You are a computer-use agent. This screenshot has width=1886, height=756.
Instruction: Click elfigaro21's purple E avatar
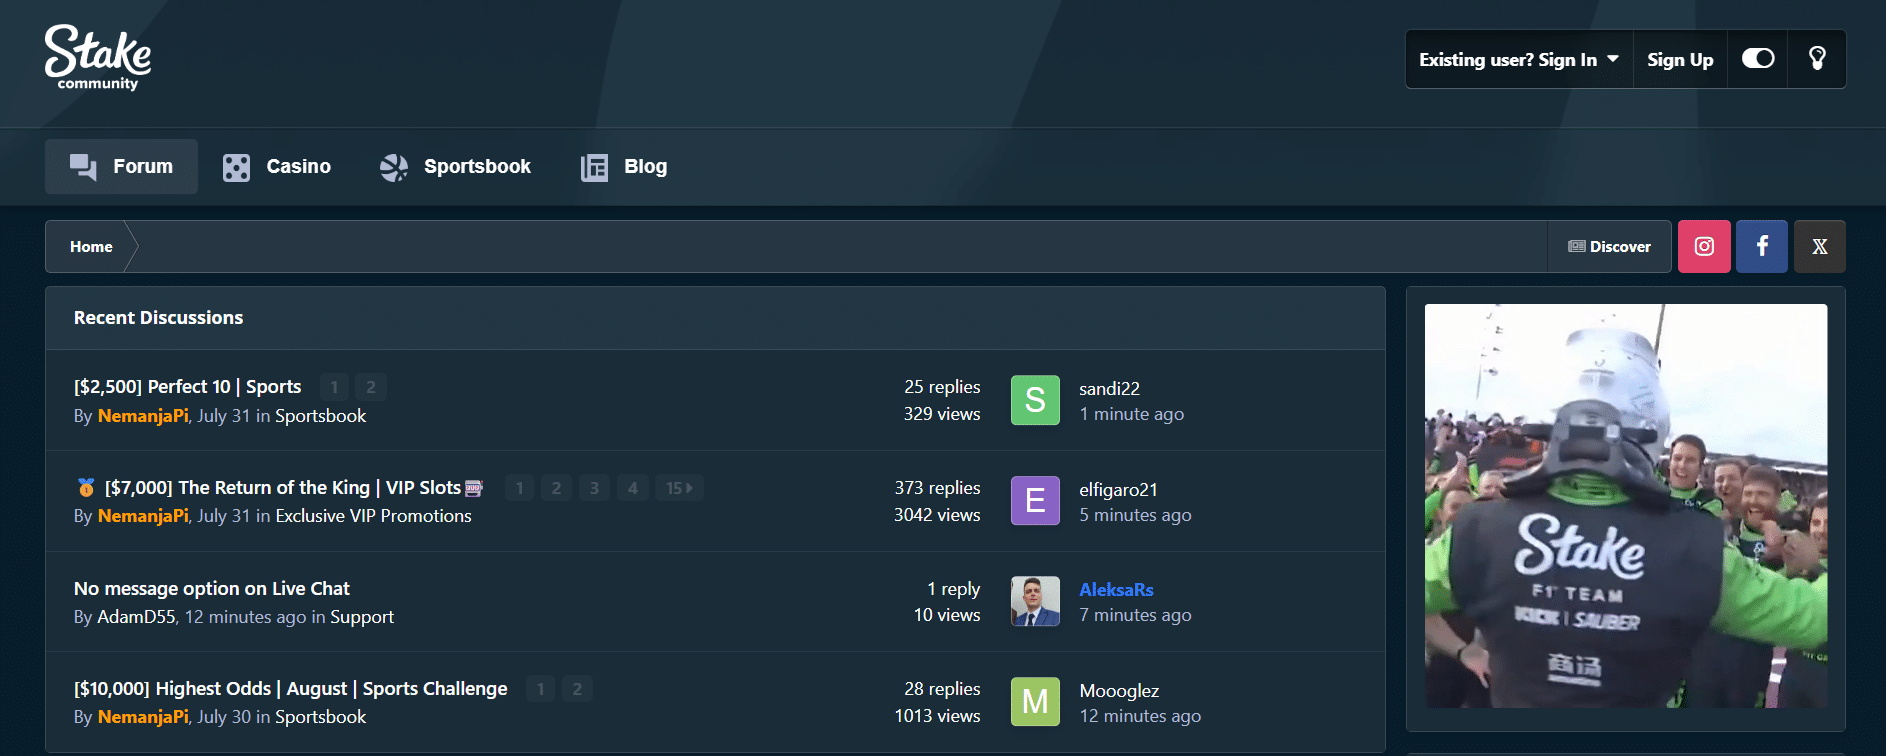point(1035,501)
